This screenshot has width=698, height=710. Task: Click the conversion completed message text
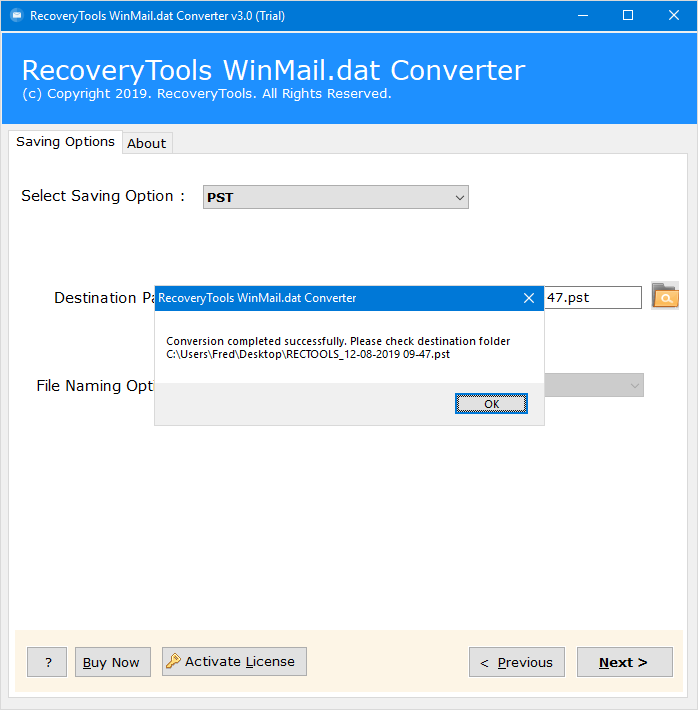[337, 341]
